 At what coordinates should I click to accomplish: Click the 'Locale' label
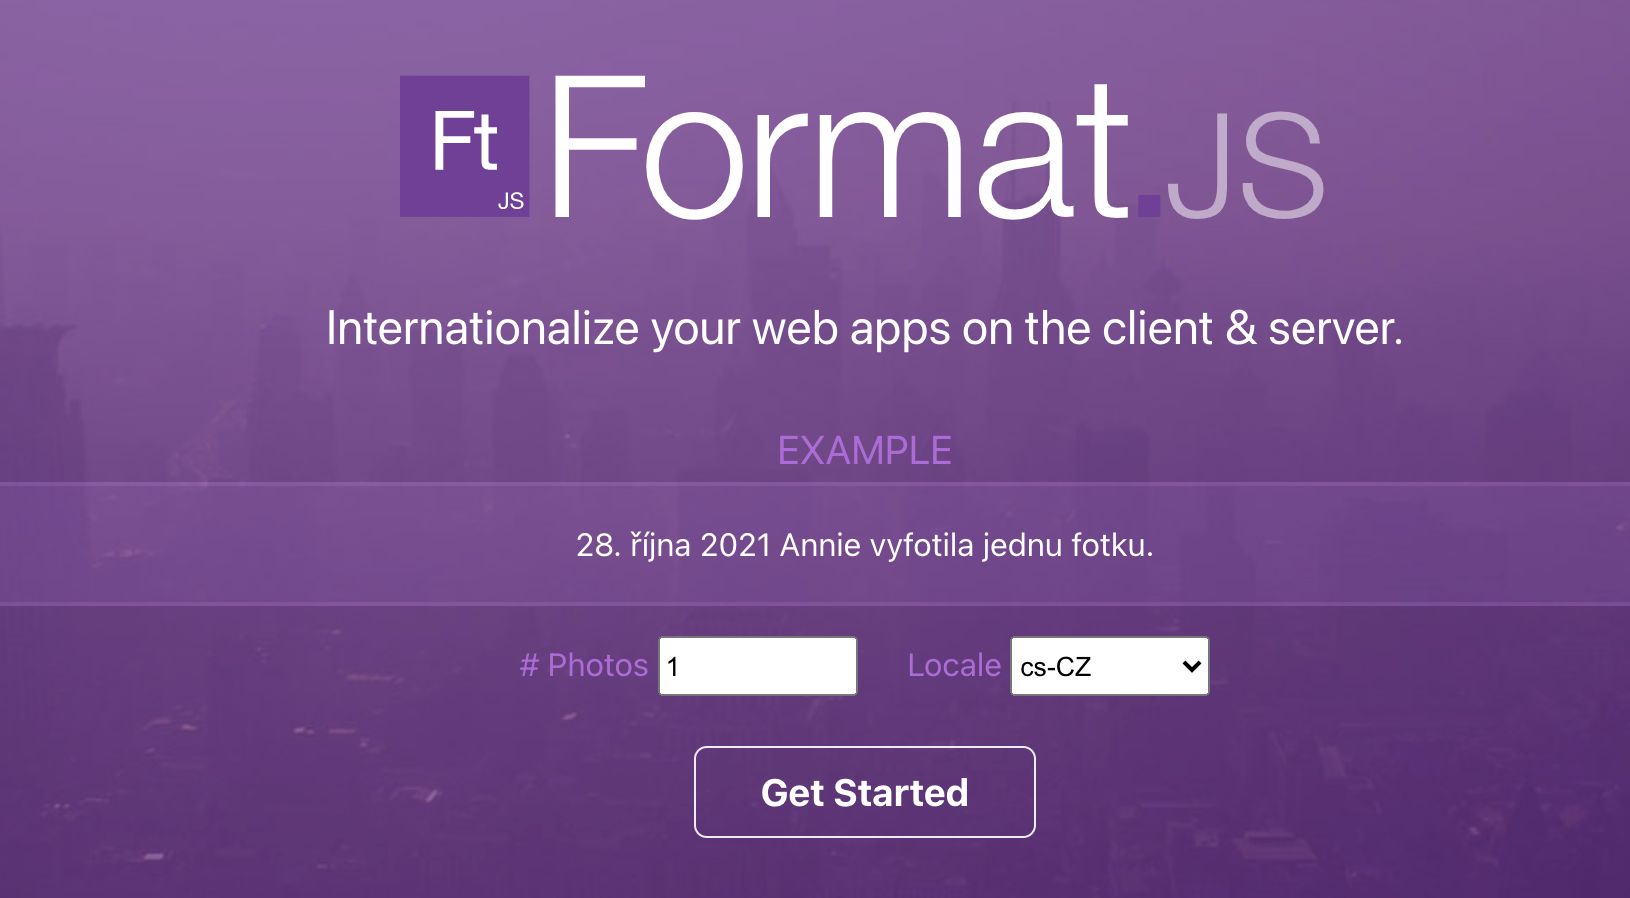point(954,665)
